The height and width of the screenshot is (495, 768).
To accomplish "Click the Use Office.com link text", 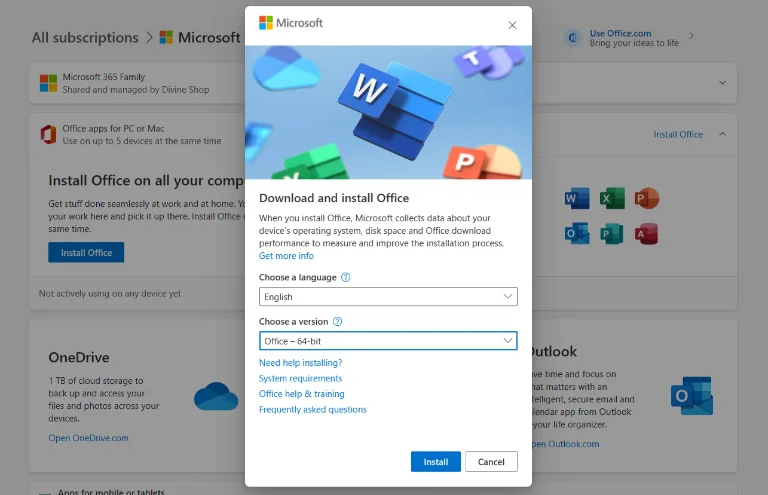I will [621, 33].
